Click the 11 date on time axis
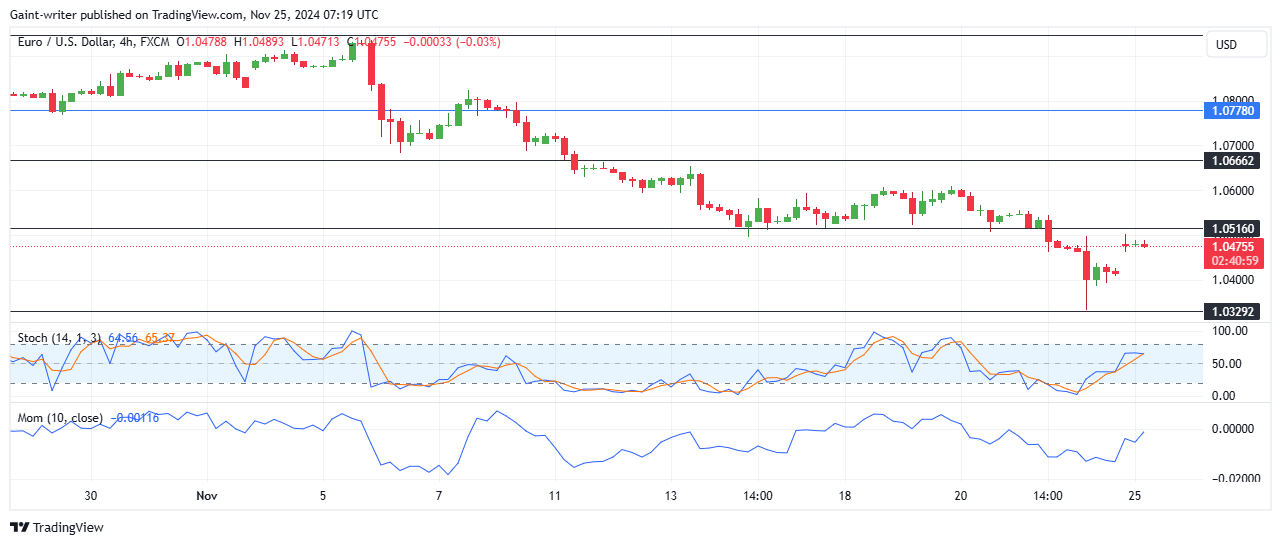Image resolution: width=1281 pixels, height=545 pixels. (x=554, y=495)
